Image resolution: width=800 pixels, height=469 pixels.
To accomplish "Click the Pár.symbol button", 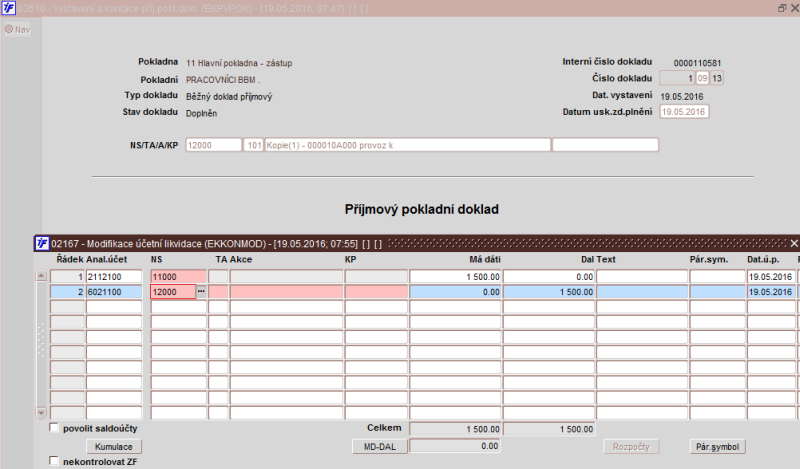I will click(x=717, y=447).
